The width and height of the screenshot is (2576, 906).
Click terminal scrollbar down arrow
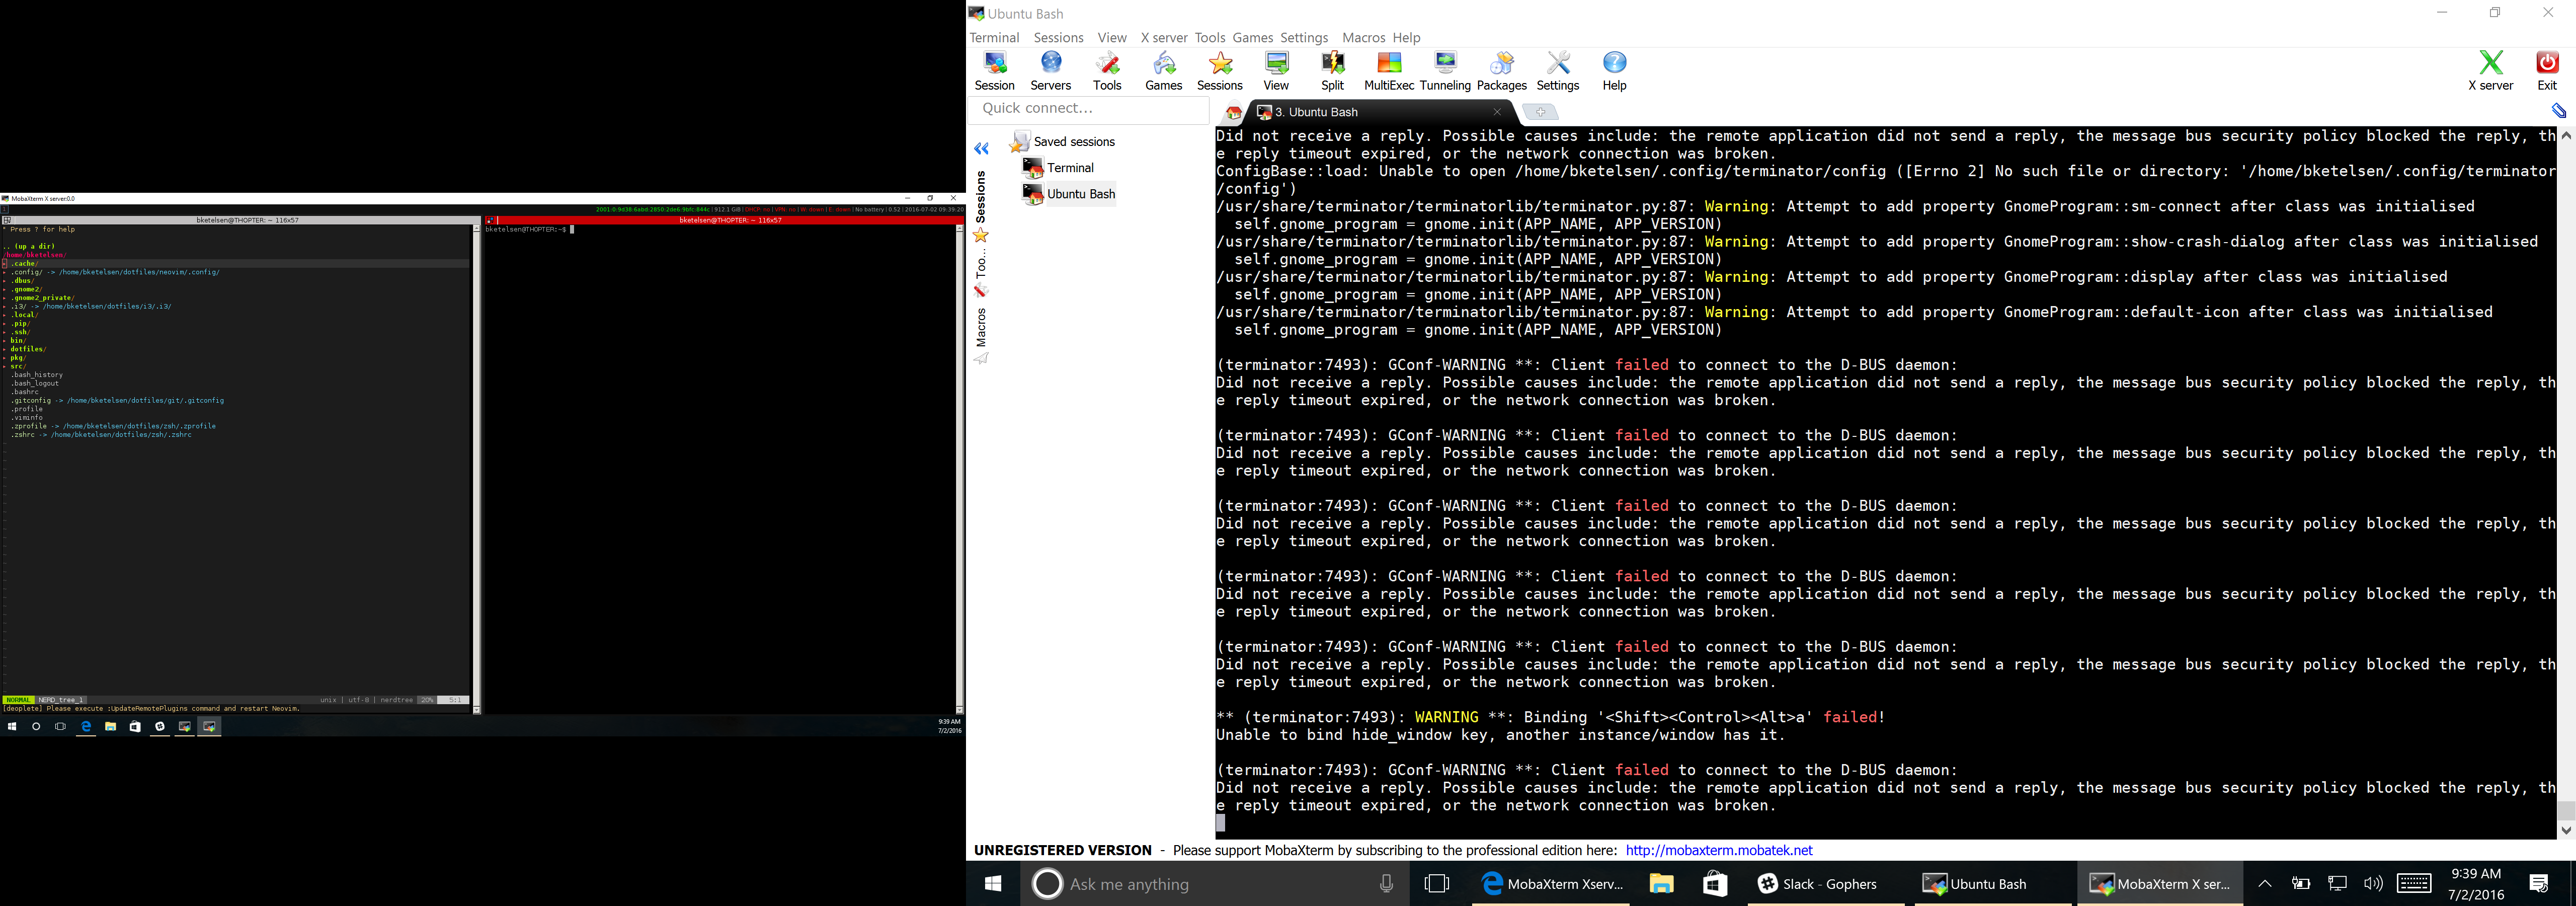pyautogui.click(x=2565, y=830)
